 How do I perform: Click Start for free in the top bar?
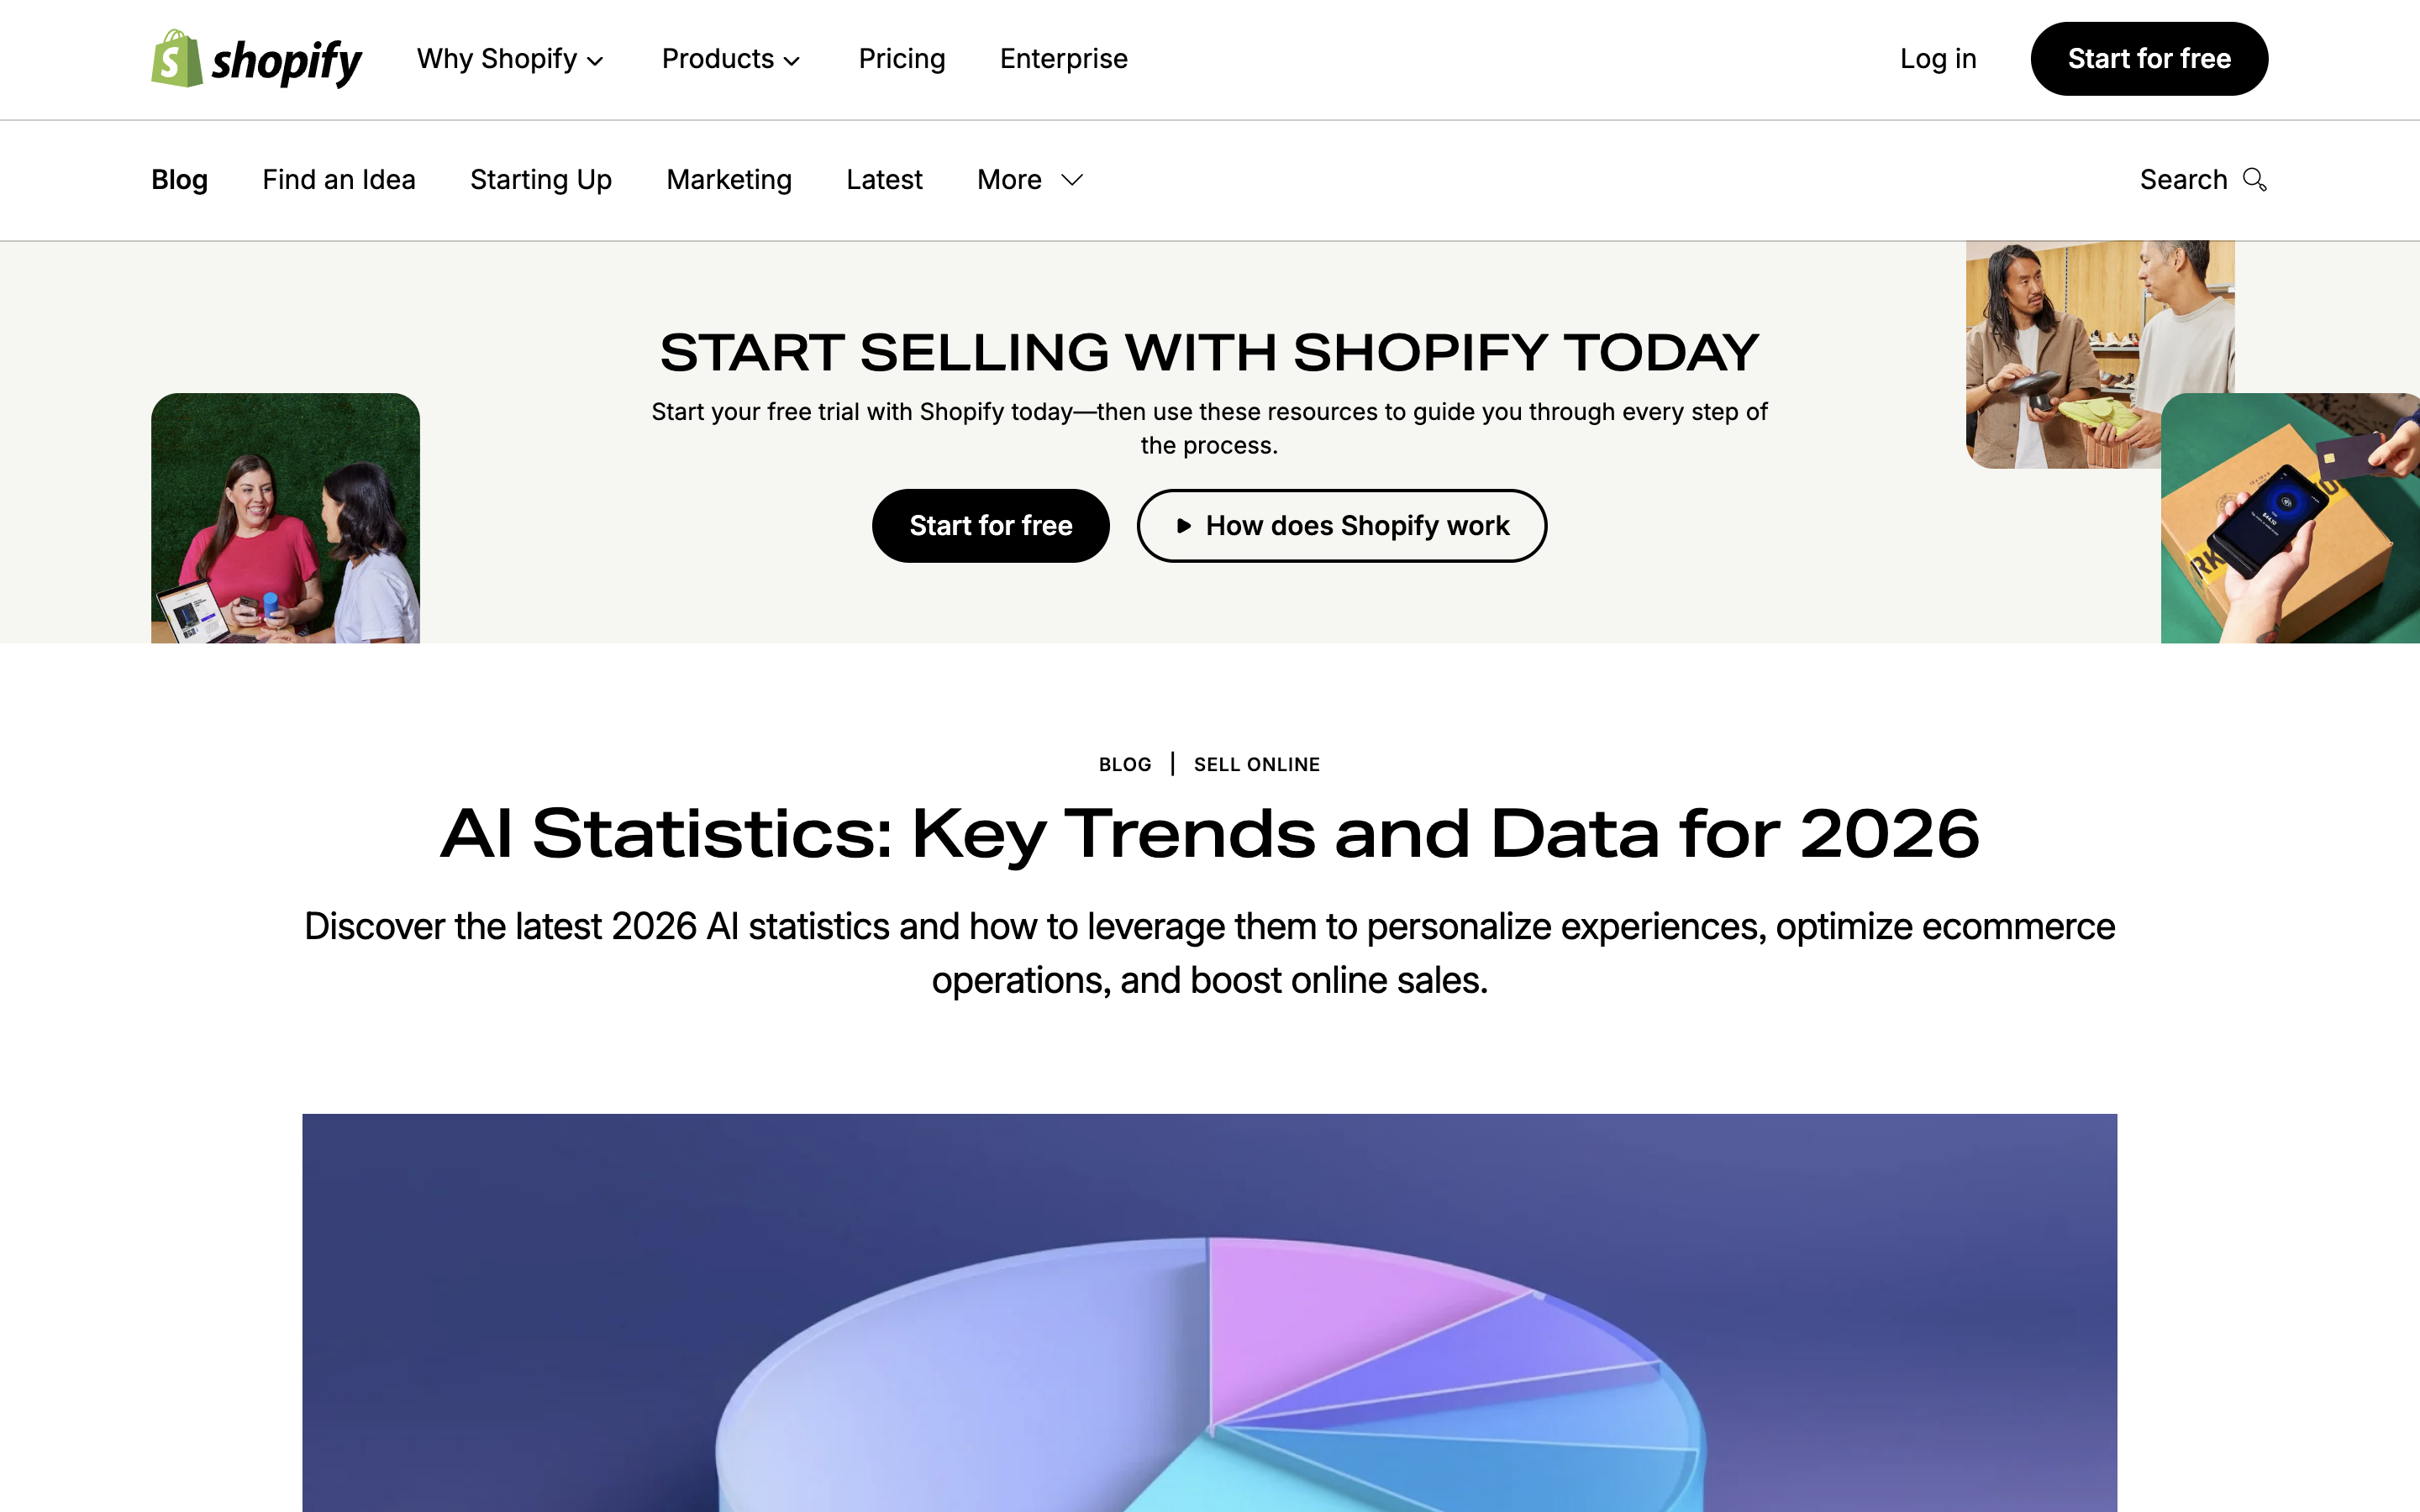pyautogui.click(x=2149, y=59)
